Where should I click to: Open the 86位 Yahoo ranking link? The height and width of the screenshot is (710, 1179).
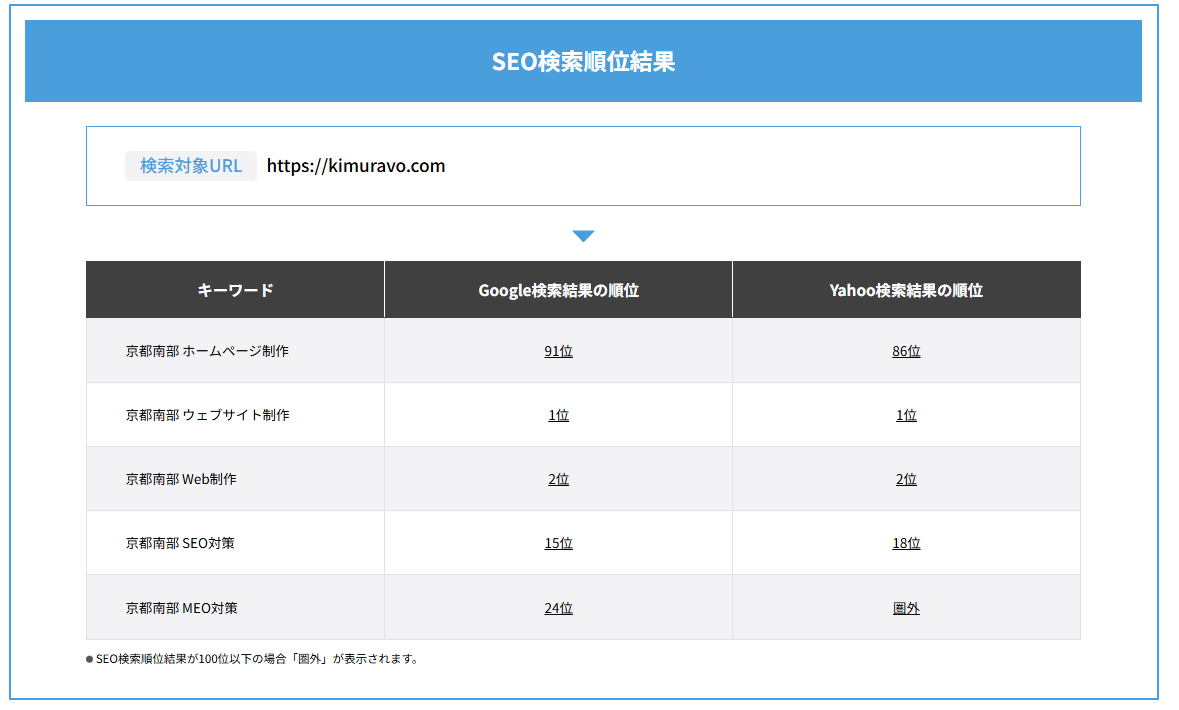click(906, 350)
